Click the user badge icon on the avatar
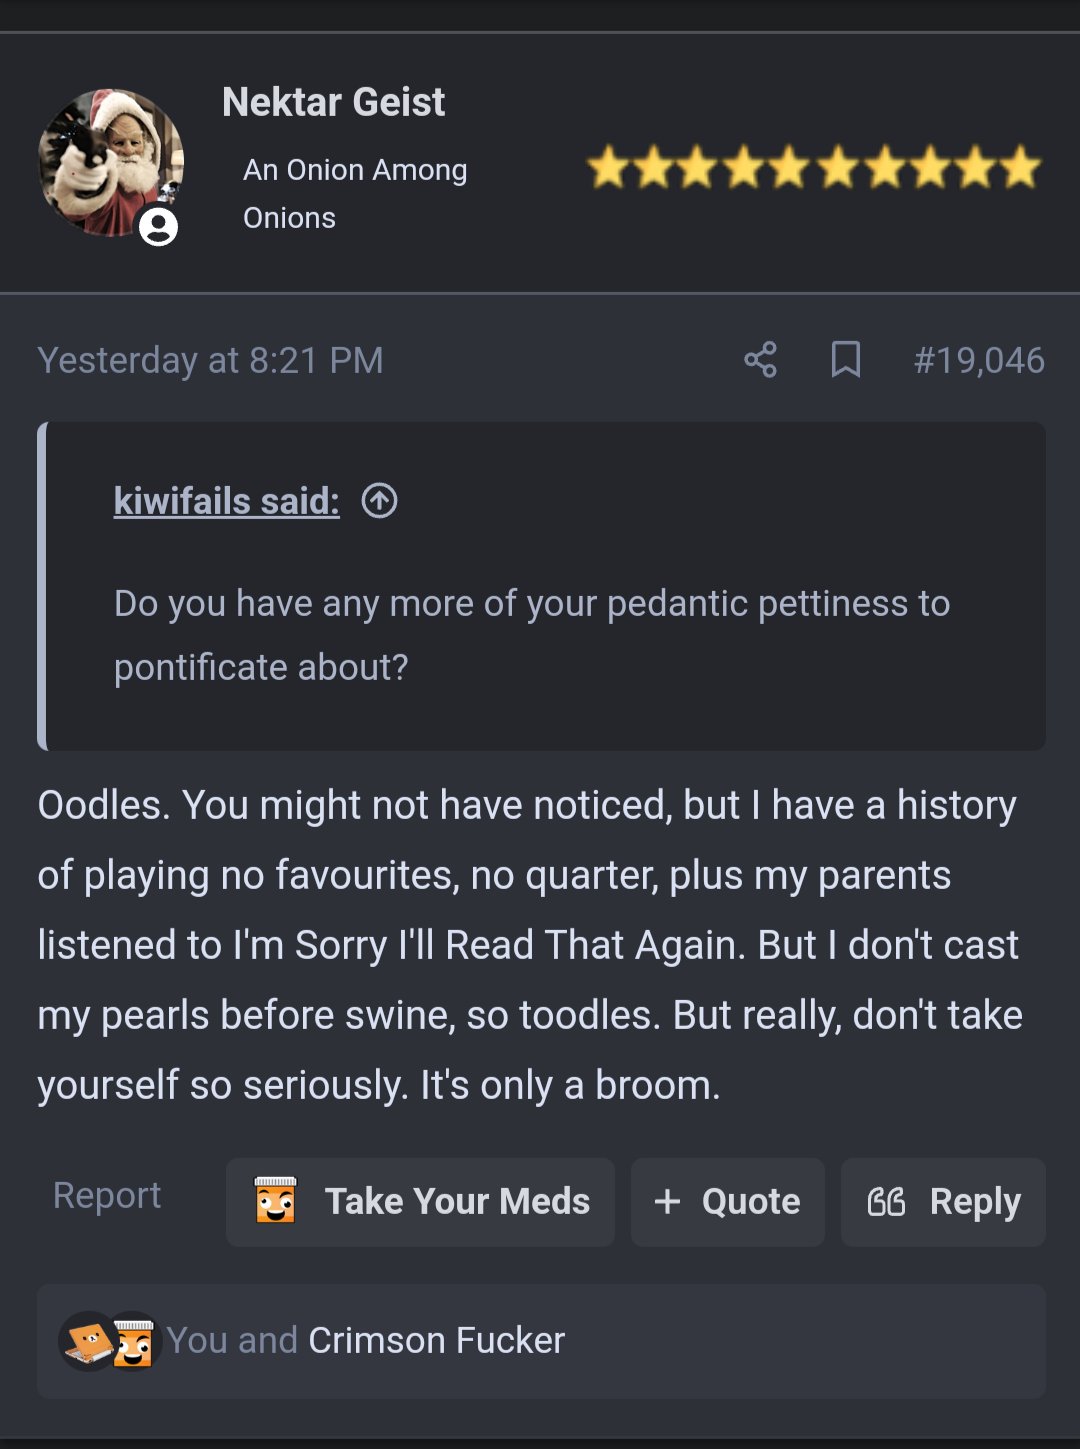The width and height of the screenshot is (1080, 1449). pyautogui.click(x=158, y=227)
